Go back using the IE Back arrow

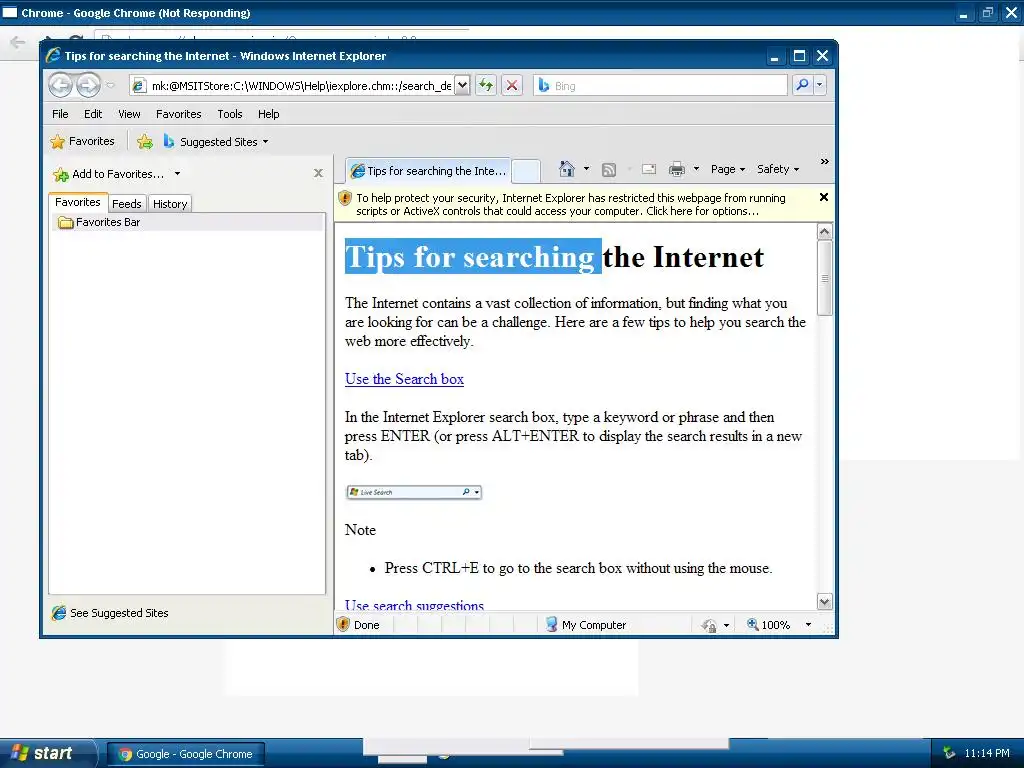61,85
